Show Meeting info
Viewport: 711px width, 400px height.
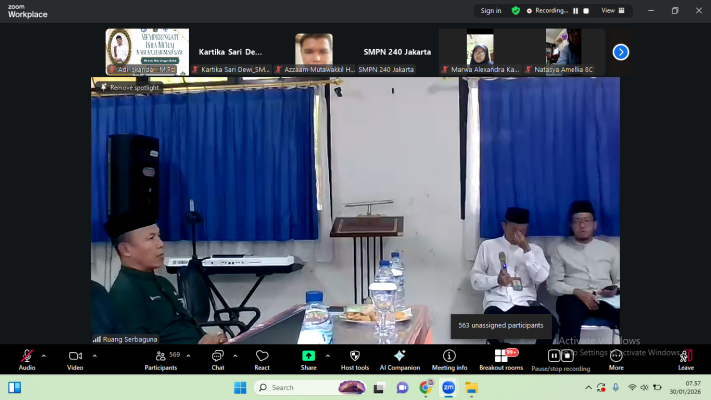click(x=449, y=357)
